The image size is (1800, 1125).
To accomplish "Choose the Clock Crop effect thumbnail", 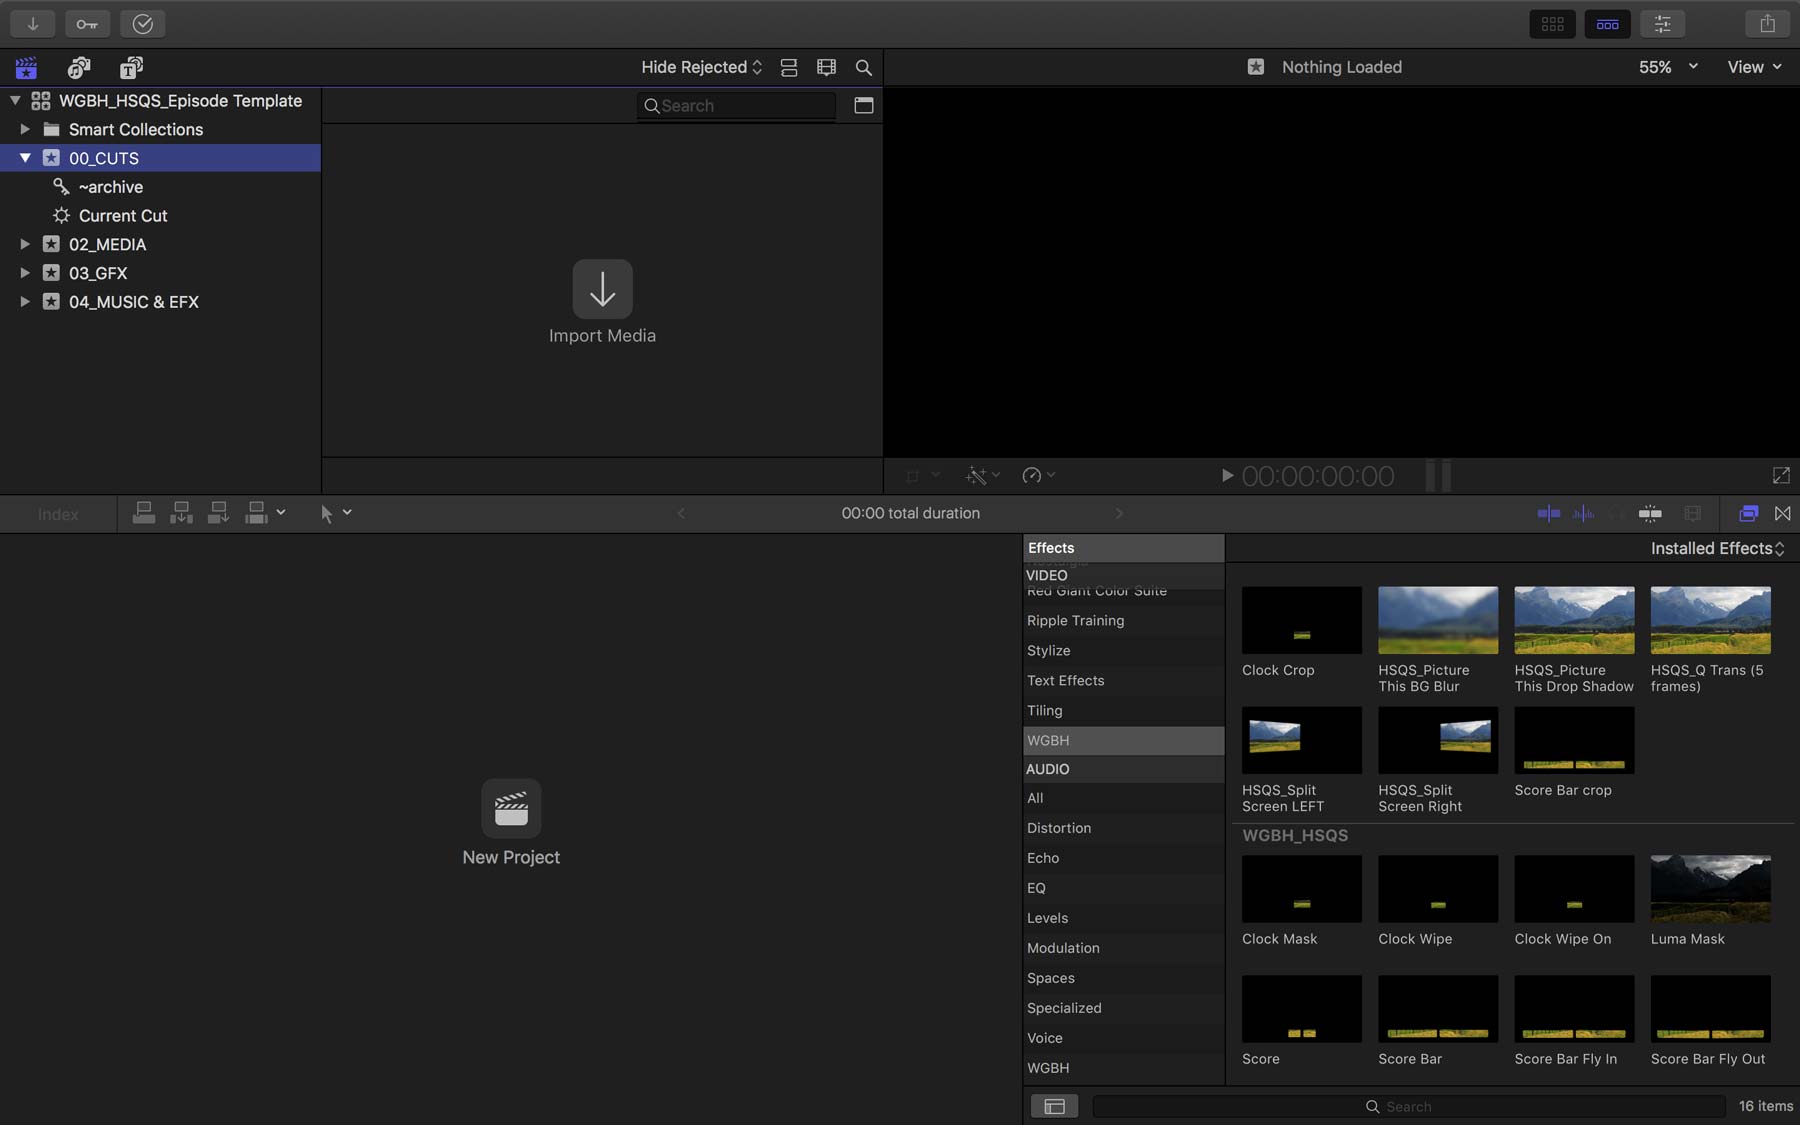I will click(1301, 620).
